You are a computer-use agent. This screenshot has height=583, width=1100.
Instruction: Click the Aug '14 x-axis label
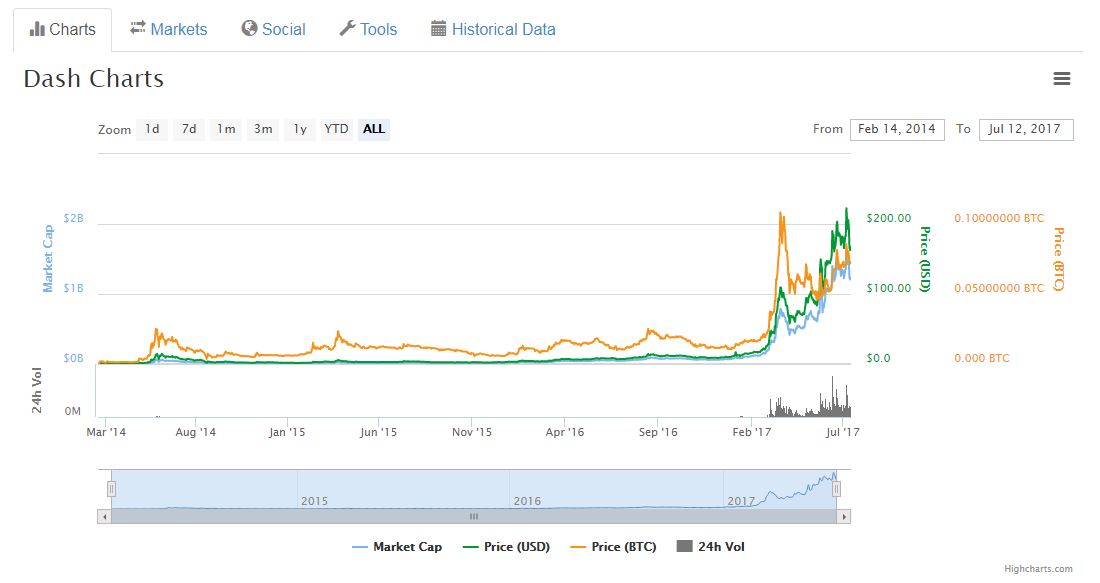(196, 432)
